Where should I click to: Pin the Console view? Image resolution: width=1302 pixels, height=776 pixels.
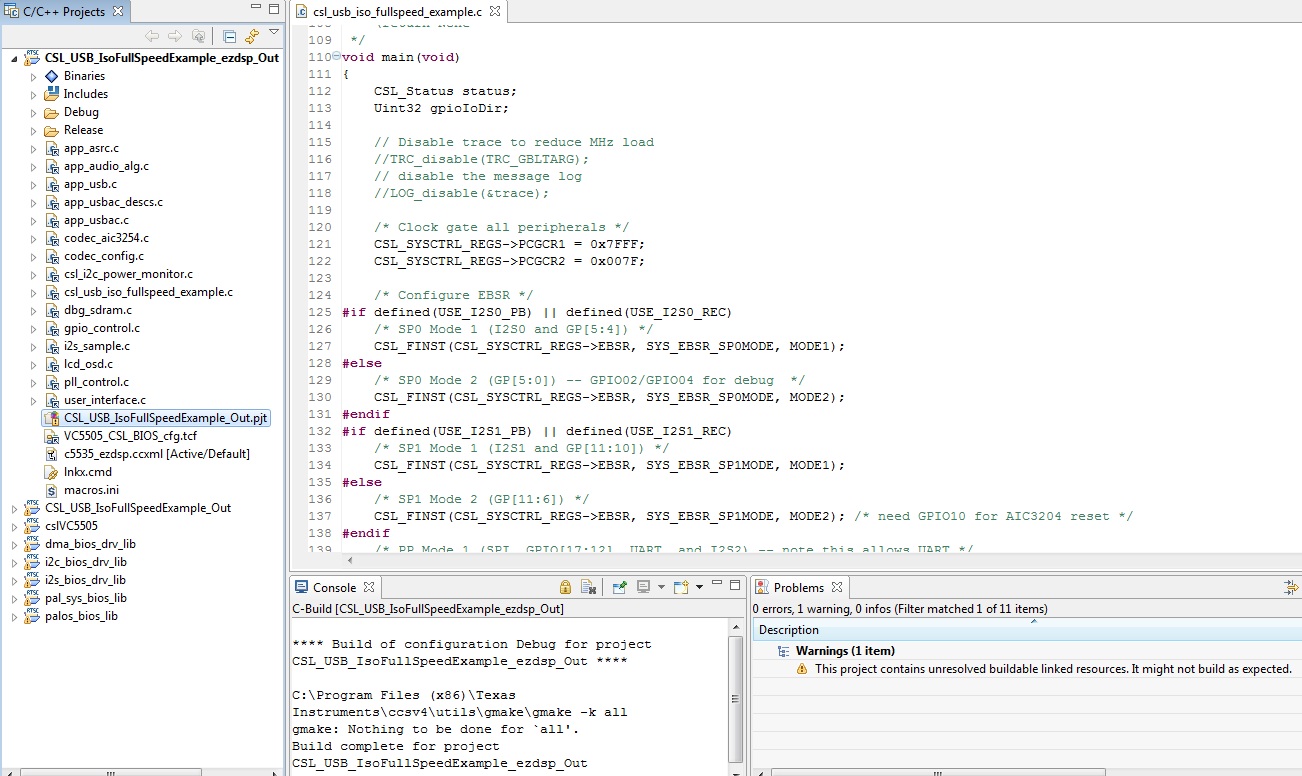tap(619, 587)
